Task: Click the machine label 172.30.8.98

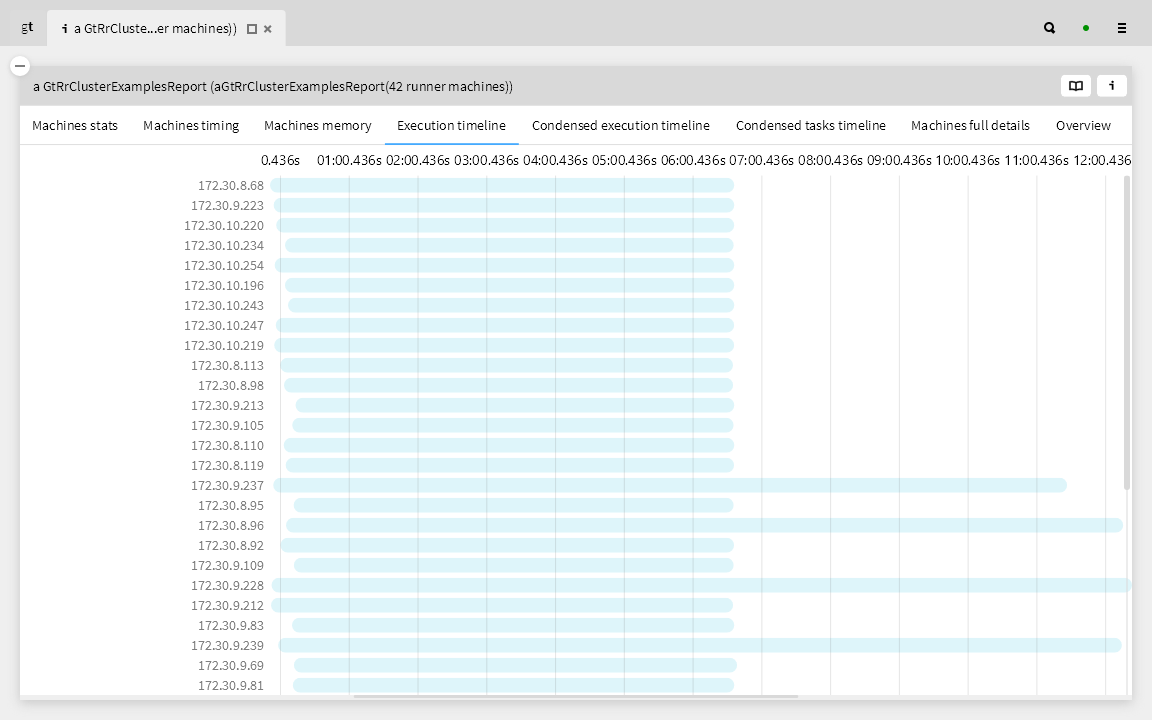Action: click(231, 385)
